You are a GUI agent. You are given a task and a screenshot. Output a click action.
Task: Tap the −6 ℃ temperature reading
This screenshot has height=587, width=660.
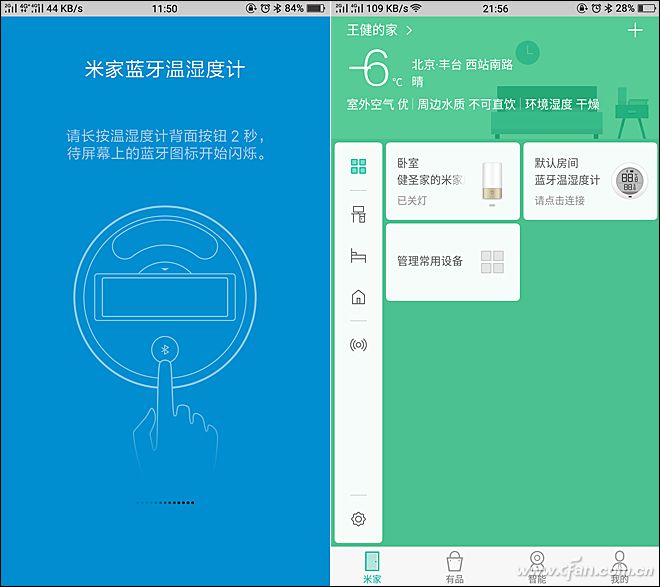375,68
